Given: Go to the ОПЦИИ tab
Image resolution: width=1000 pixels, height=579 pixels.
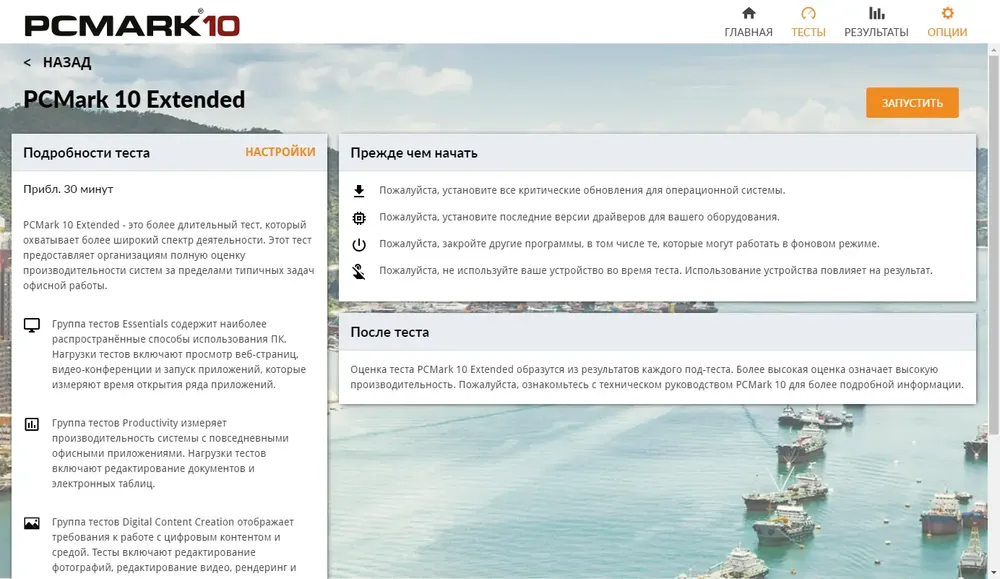Looking at the screenshot, I should 947,22.
